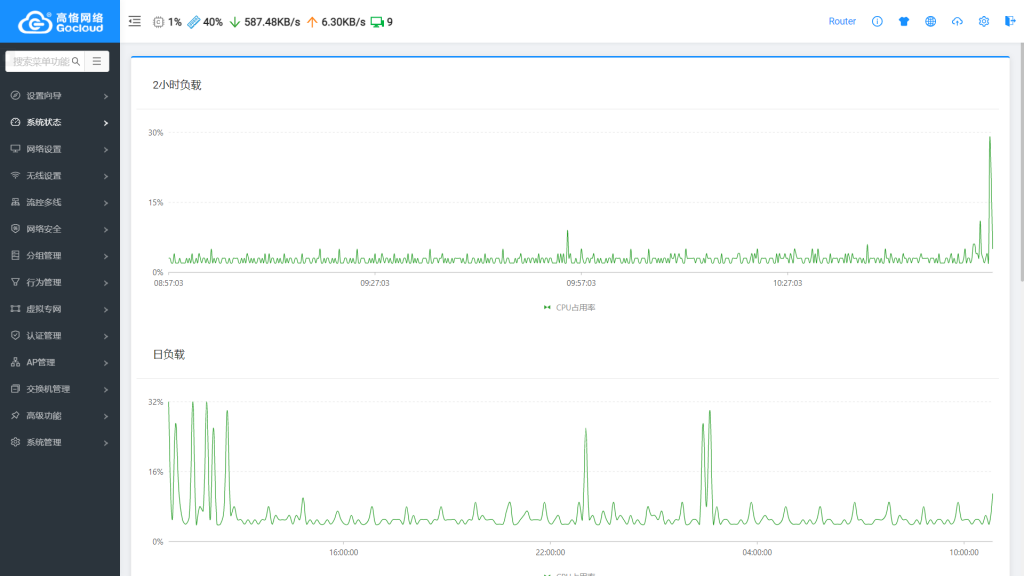The width and height of the screenshot is (1024, 576).
Task: Click the AP管理 nodes icon
Action: tap(15, 362)
